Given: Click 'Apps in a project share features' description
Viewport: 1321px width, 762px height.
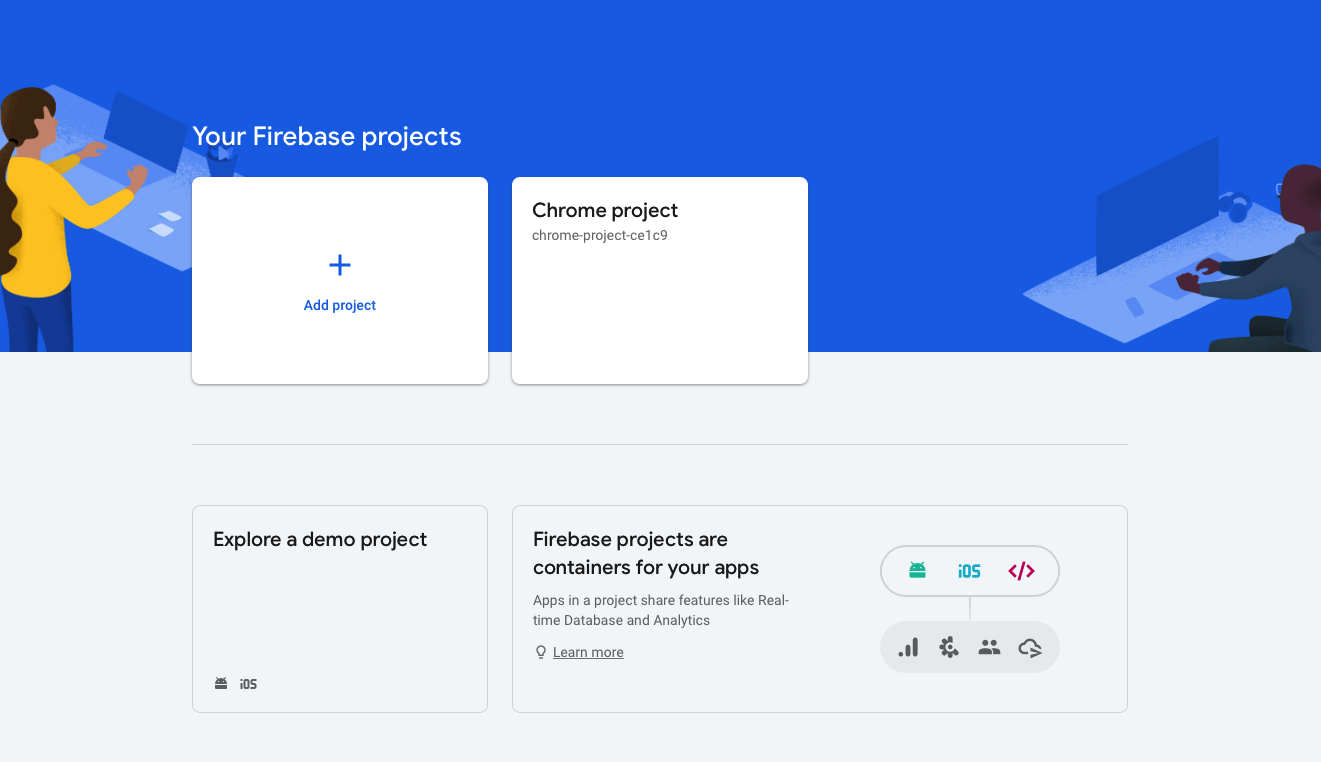Looking at the screenshot, I should (661, 610).
